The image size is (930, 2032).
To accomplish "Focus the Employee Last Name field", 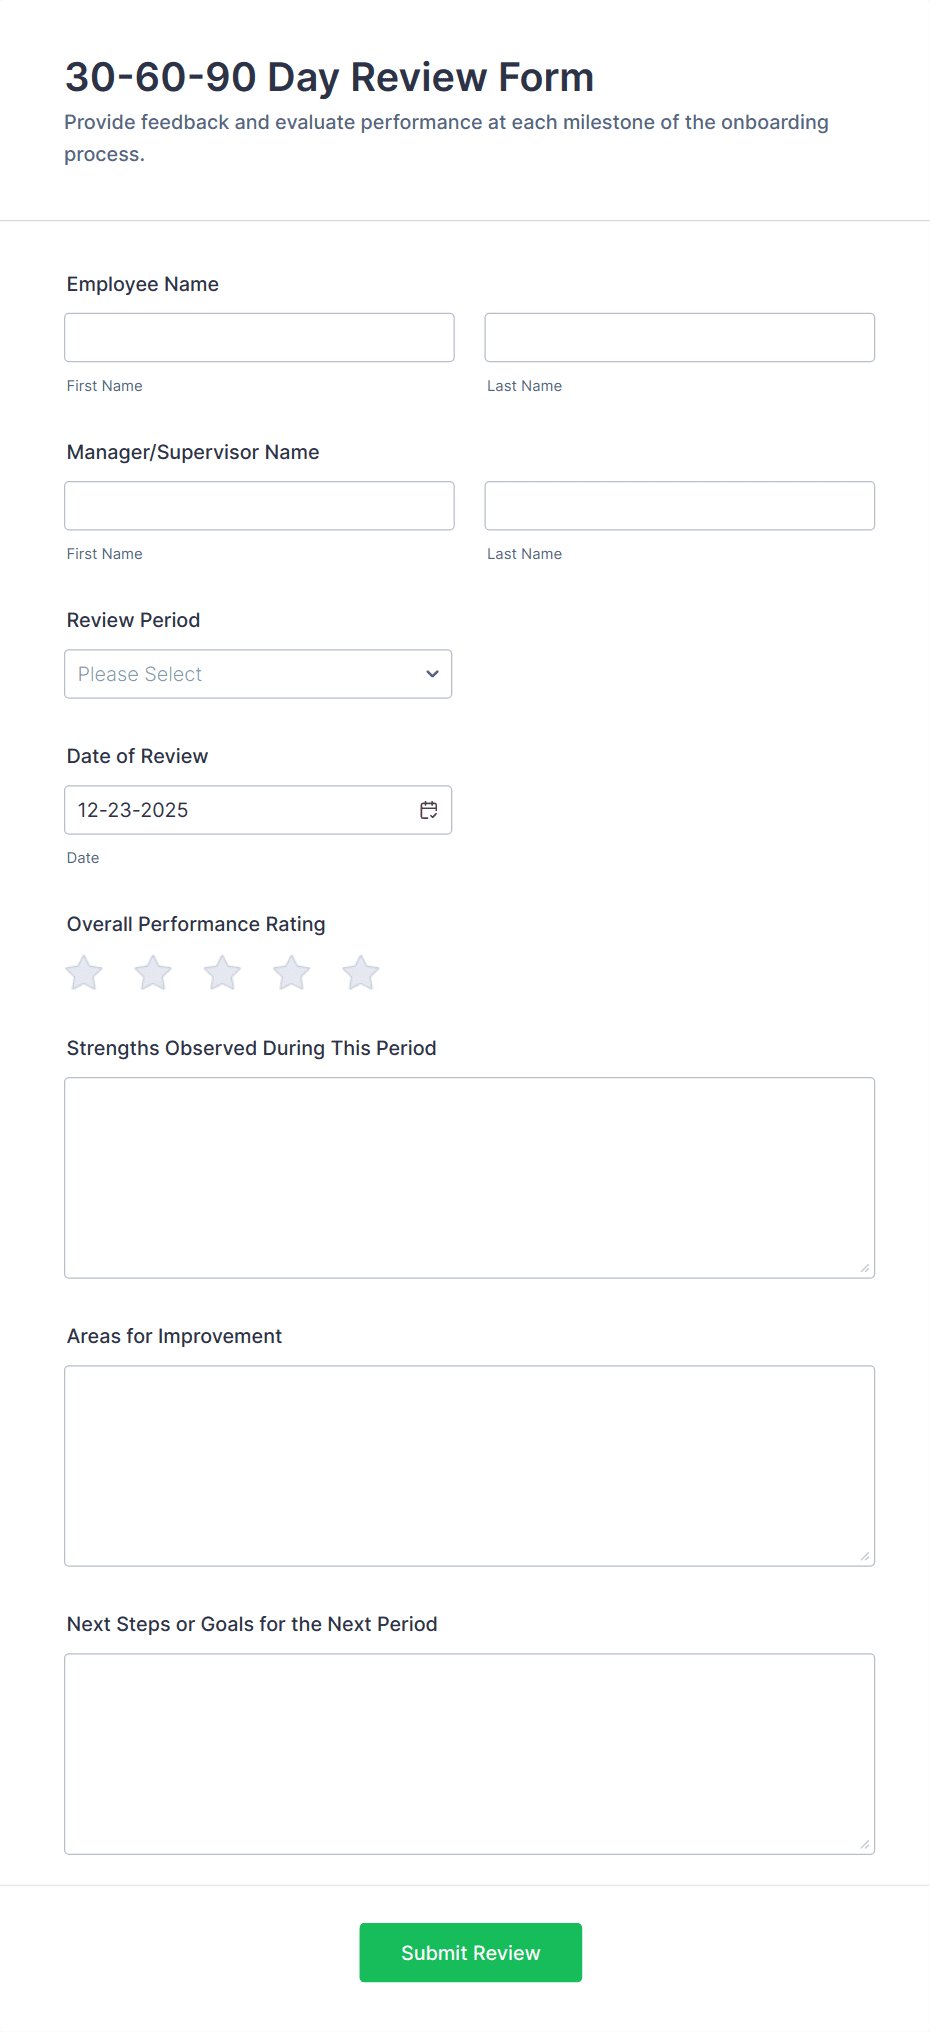I will click(679, 337).
